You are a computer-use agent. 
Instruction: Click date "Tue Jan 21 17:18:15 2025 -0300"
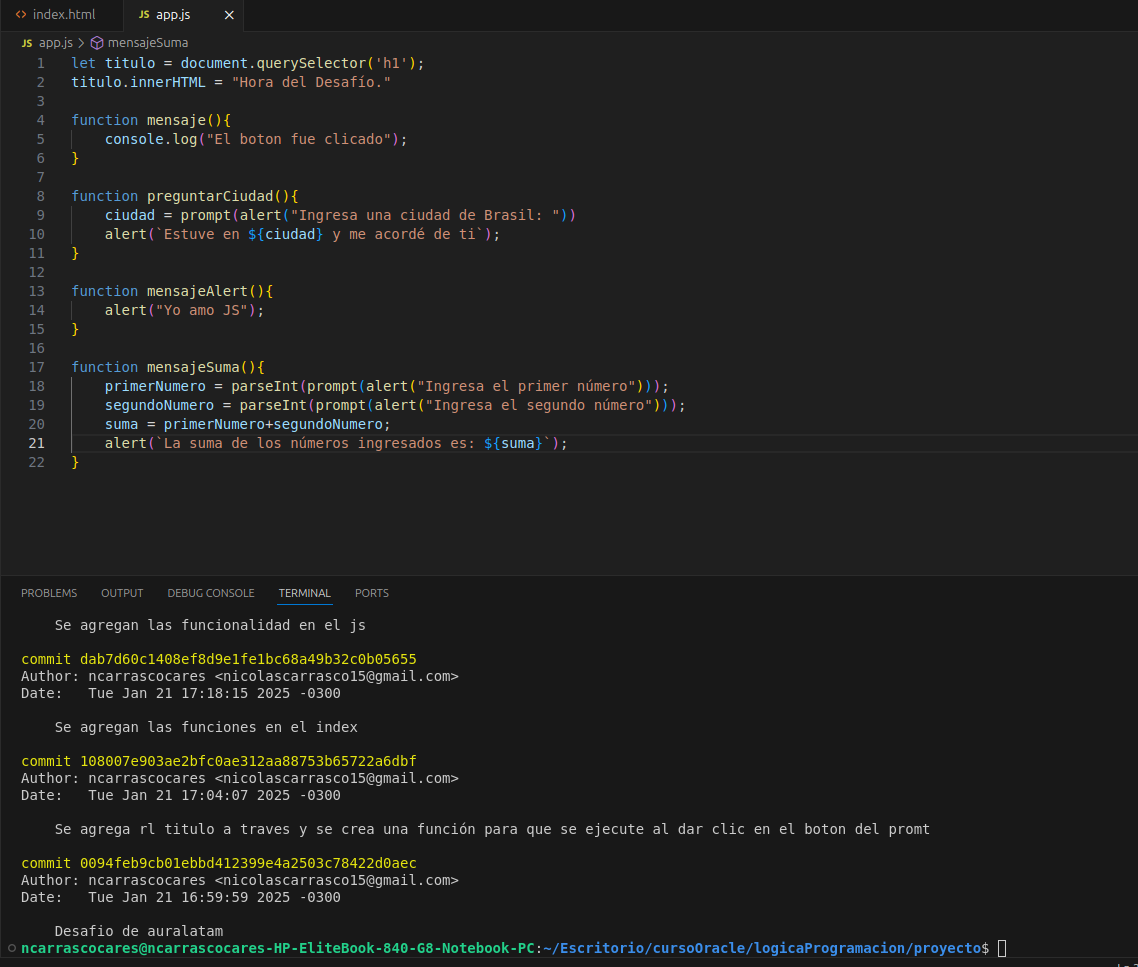point(214,693)
